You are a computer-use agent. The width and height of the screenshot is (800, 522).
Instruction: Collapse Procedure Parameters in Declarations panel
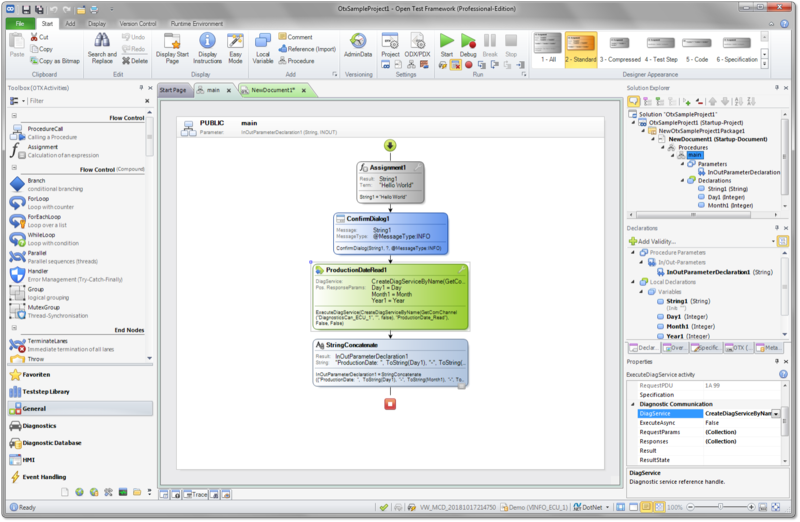tap(633, 253)
